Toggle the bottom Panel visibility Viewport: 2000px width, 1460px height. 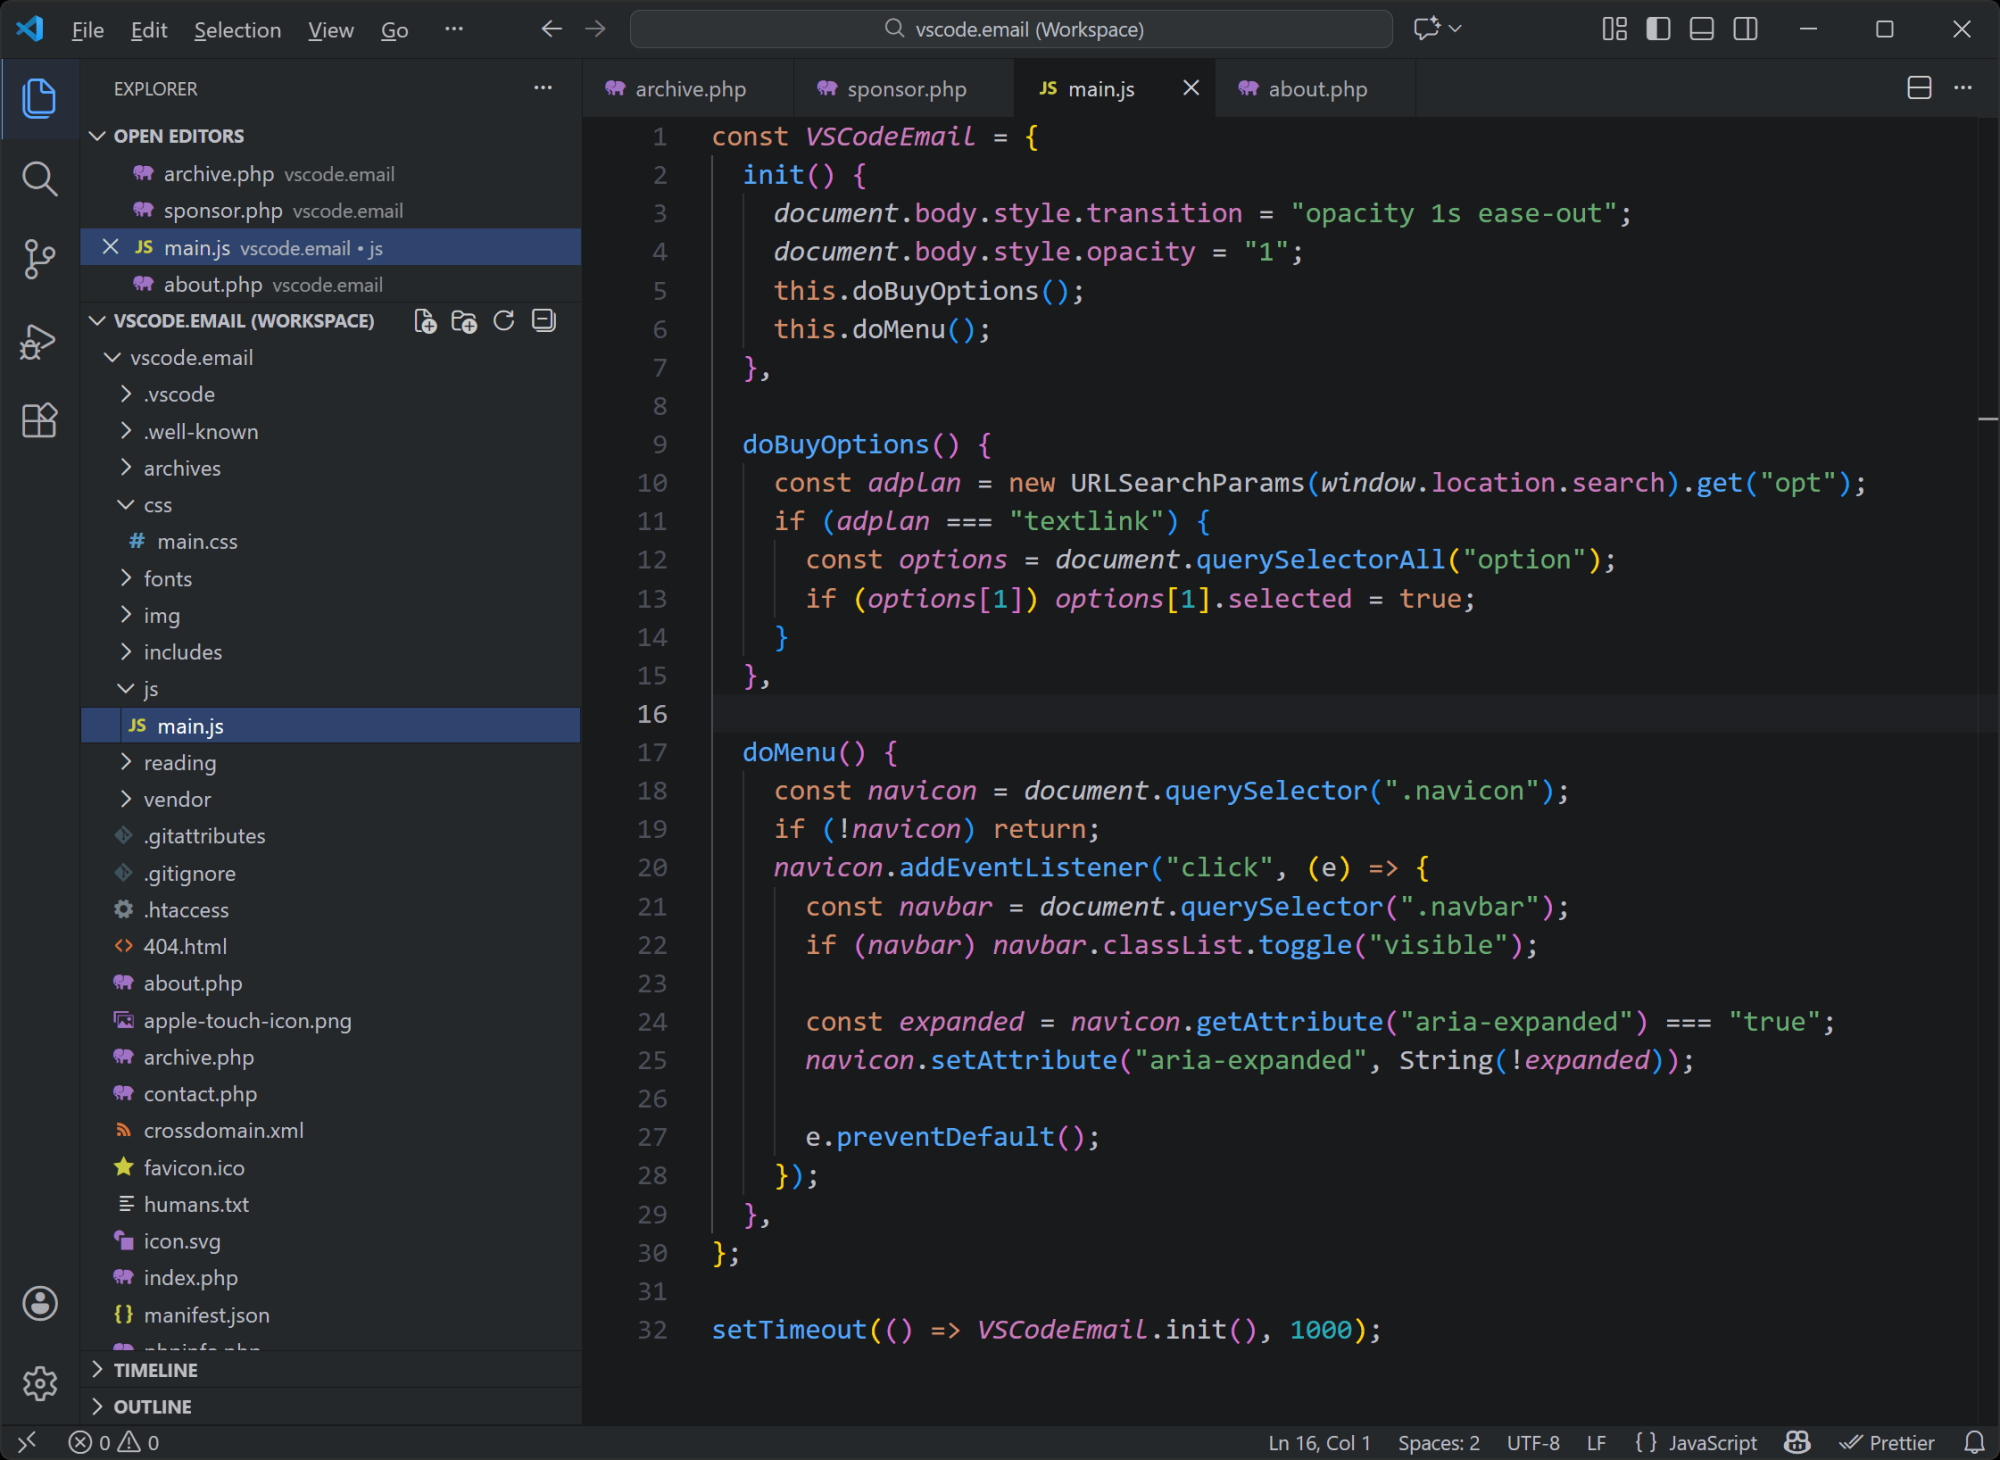[x=1701, y=29]
